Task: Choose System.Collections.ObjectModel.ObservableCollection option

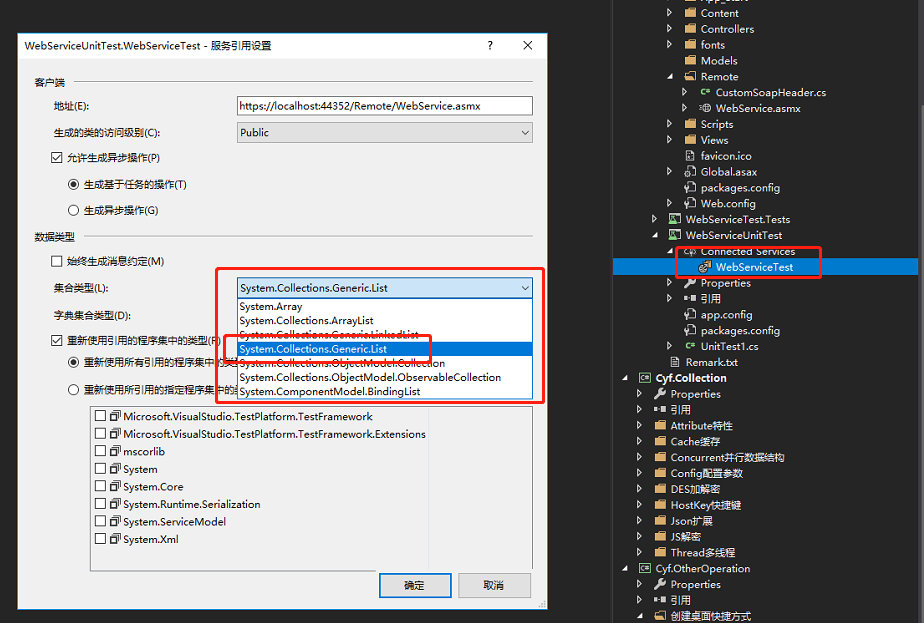Action: pos(385,377)
